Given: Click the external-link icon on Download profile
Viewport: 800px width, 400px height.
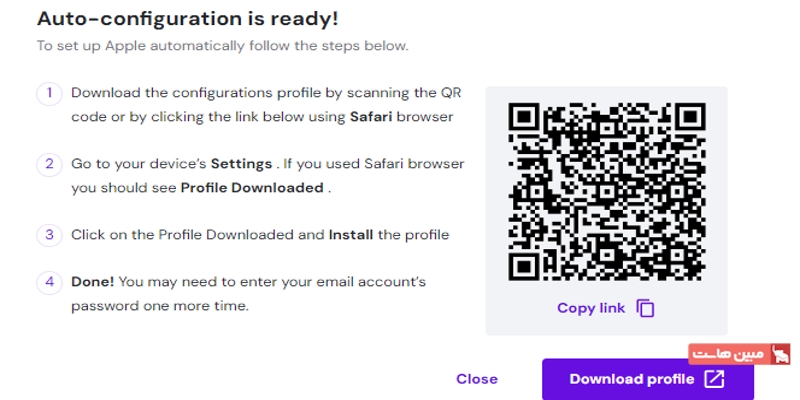Looking at the screenshot, I should (714, 379).
